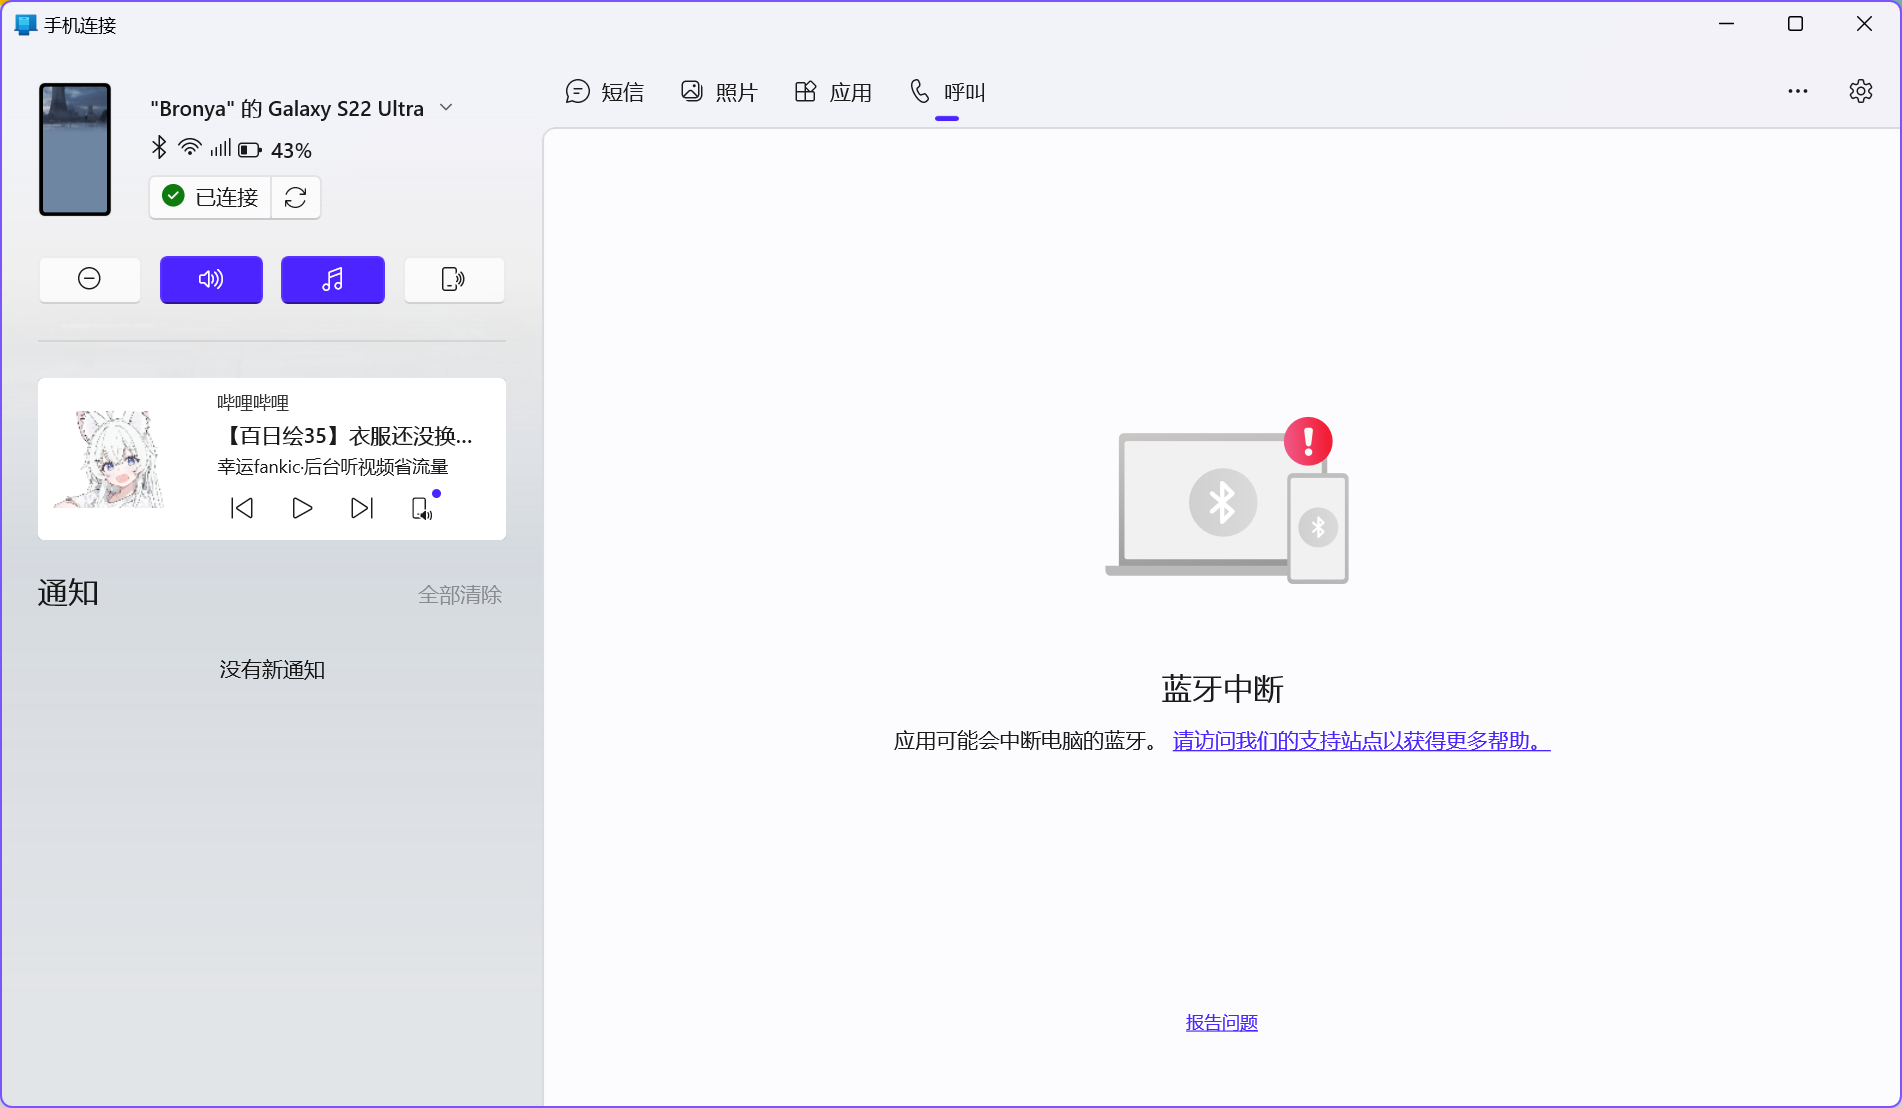The width and height of the screenshot is (1902, 1108).
Task: Toggle the phone ringer sound button
Action: [211, 279]
